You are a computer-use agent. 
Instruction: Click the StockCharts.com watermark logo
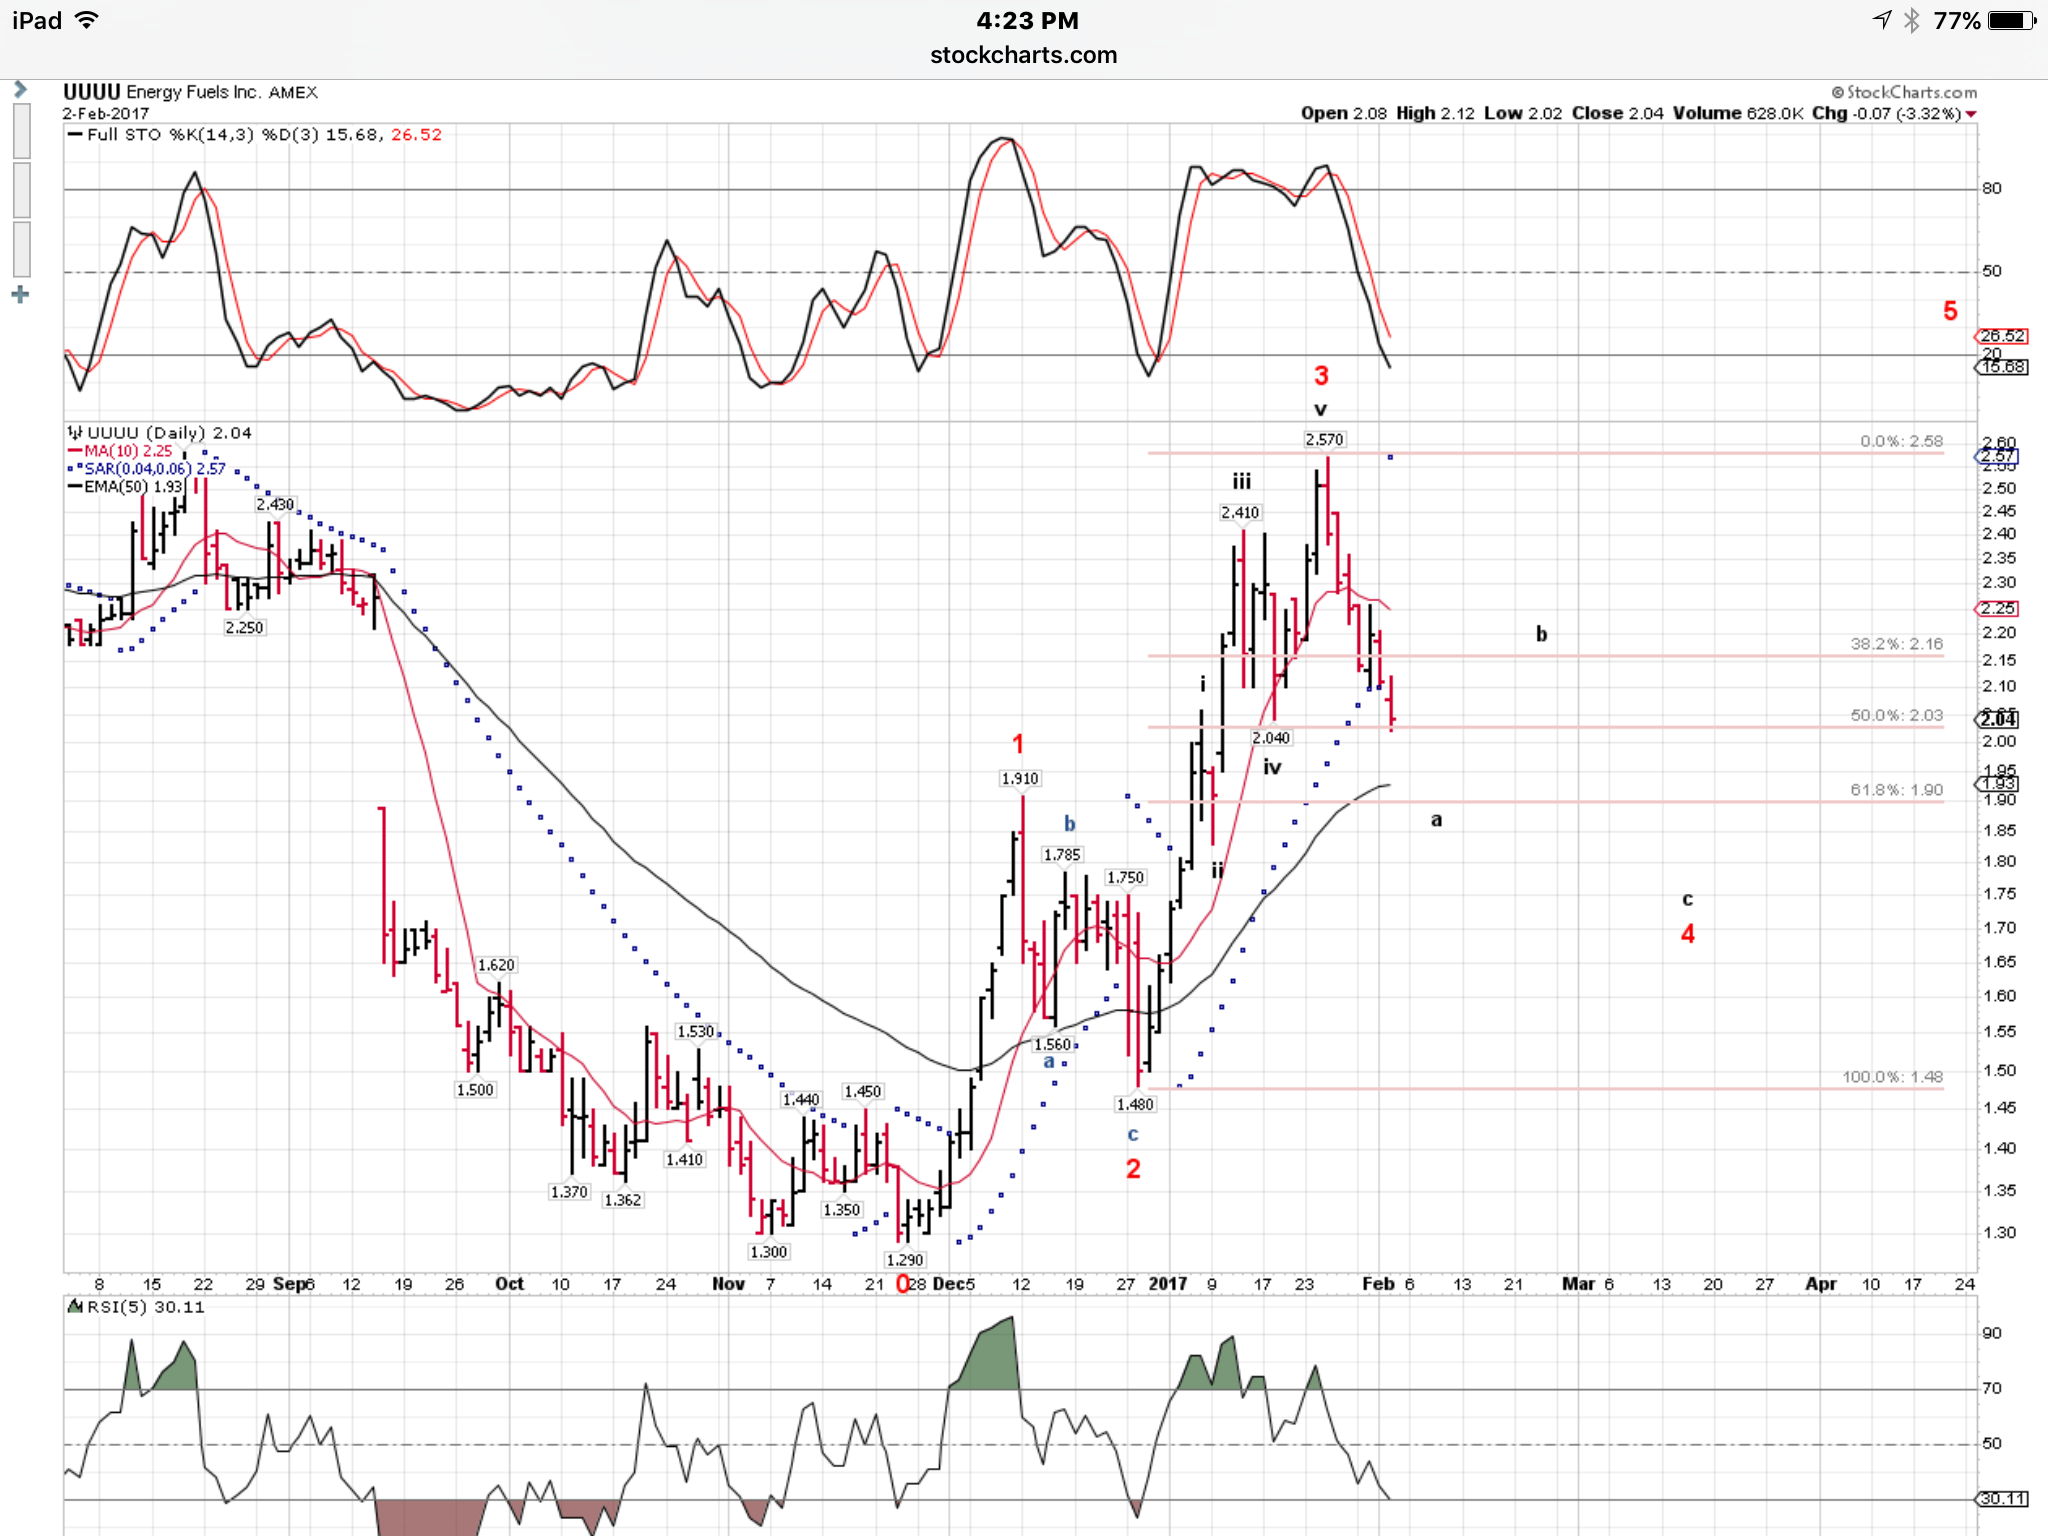[1904, 92]
